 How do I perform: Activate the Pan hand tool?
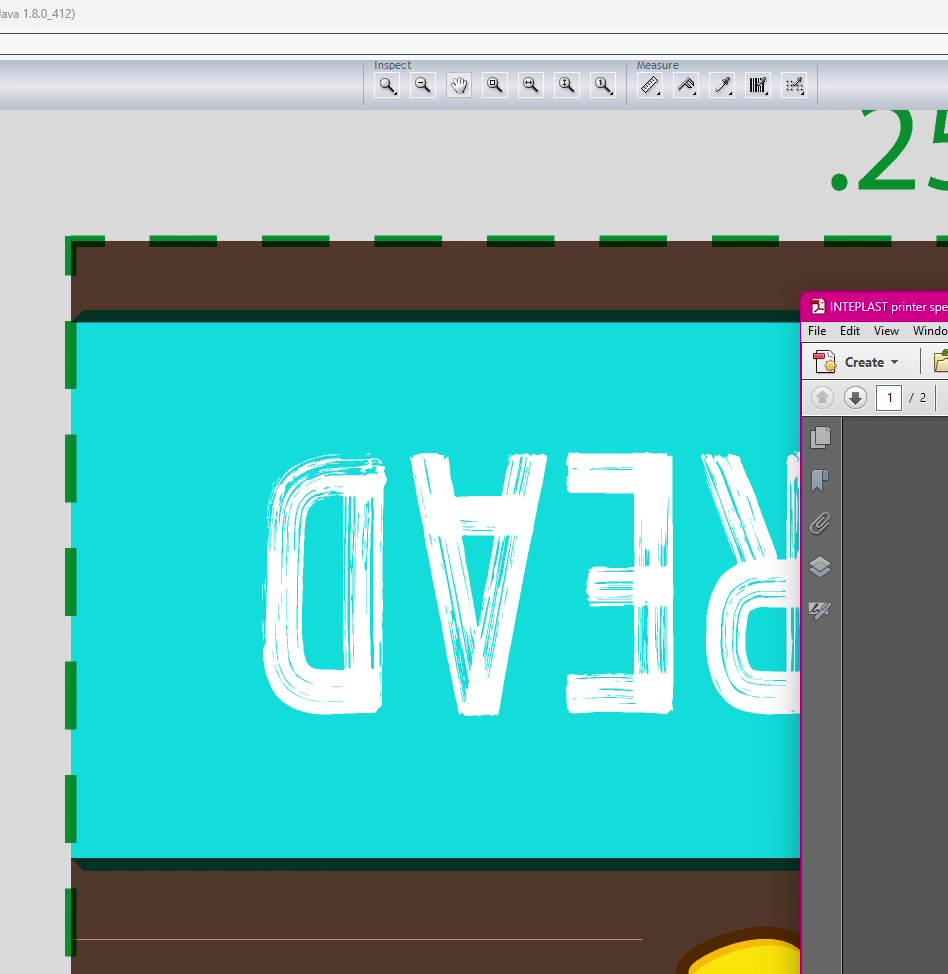pos(459,86)
